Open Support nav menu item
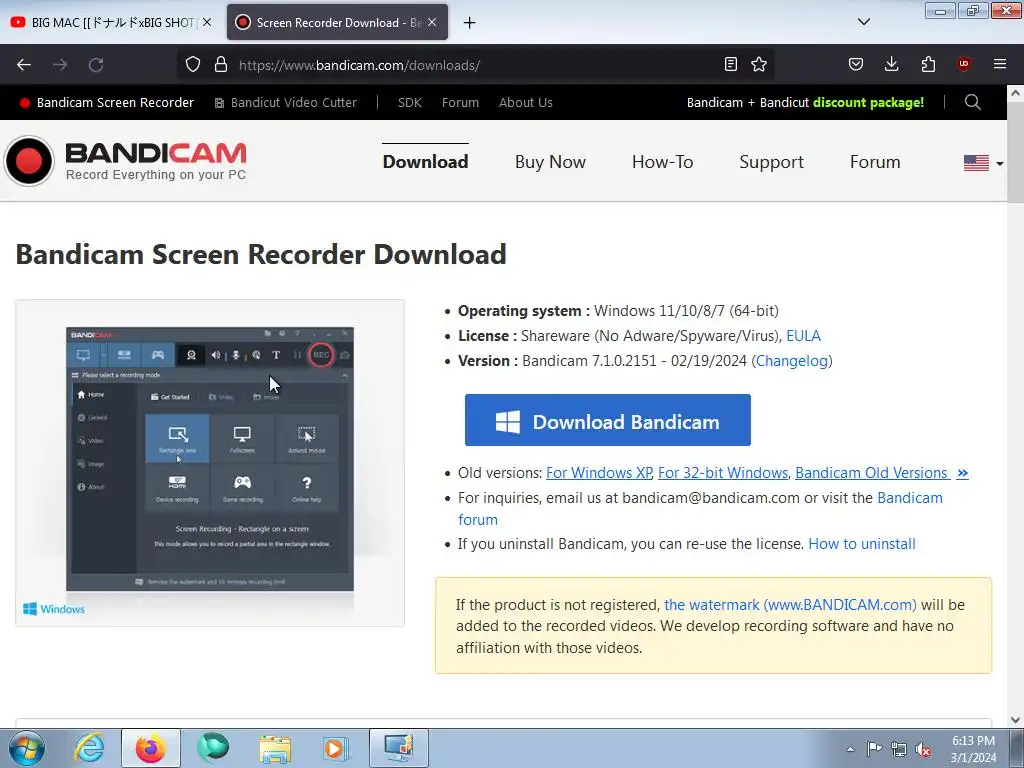Image resolution: width=1024 pixels, height=768 pixels. [x=771, y=162]
